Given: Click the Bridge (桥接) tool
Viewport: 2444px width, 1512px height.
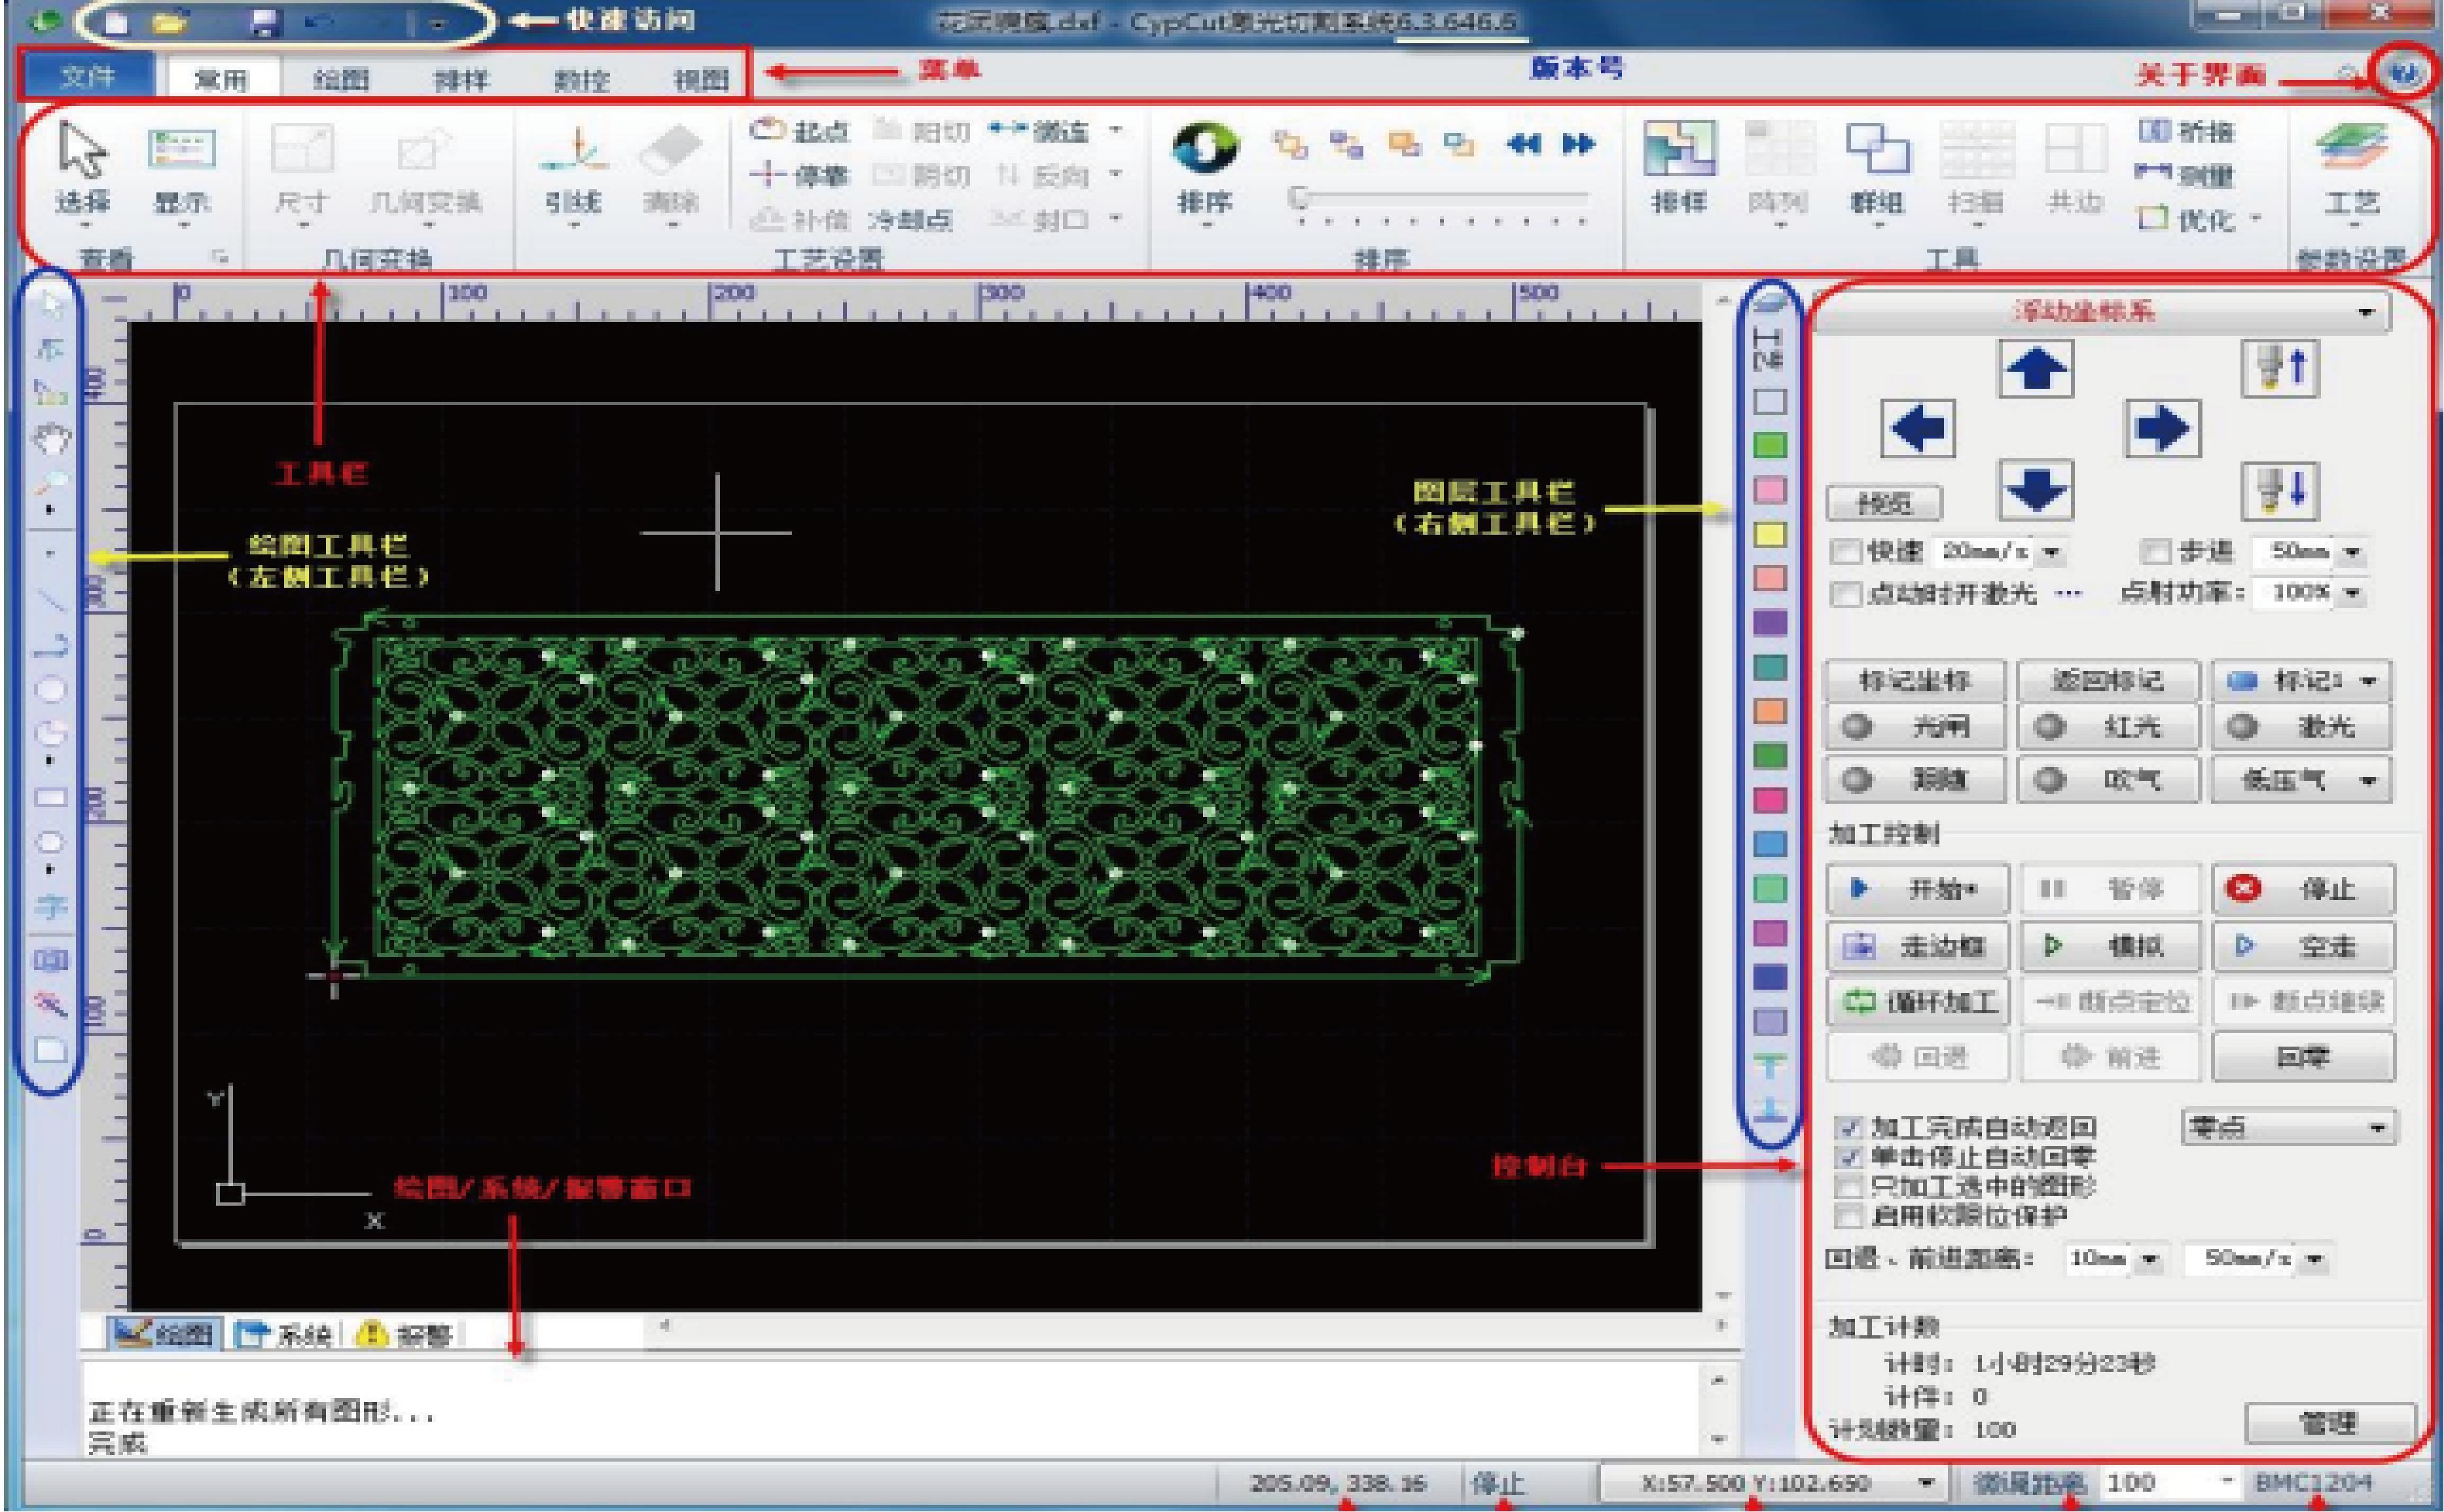Looking at the screenshot, I should coord(2186,130).
